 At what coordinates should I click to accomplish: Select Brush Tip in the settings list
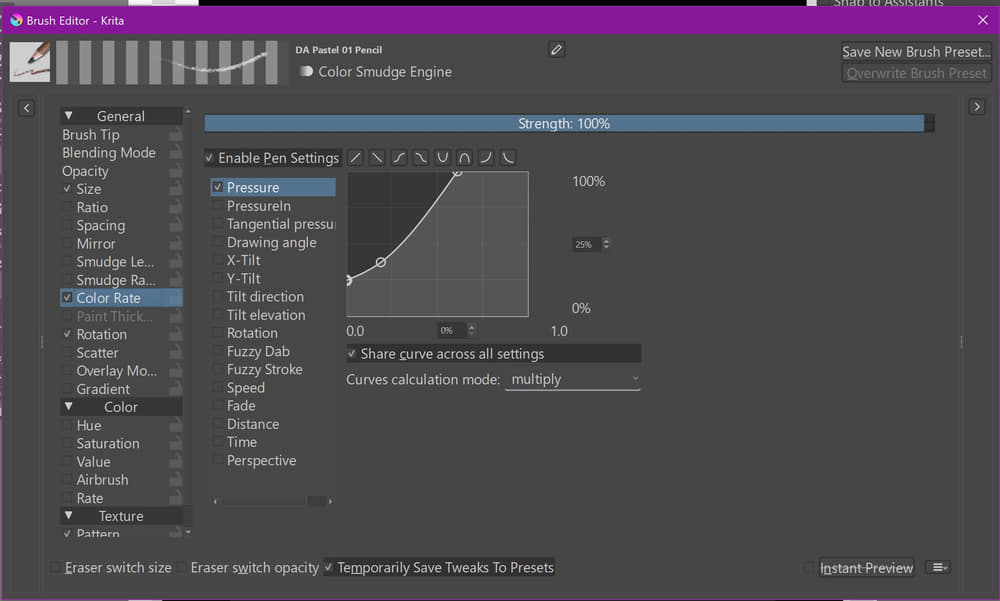click(x=91, y=135)
